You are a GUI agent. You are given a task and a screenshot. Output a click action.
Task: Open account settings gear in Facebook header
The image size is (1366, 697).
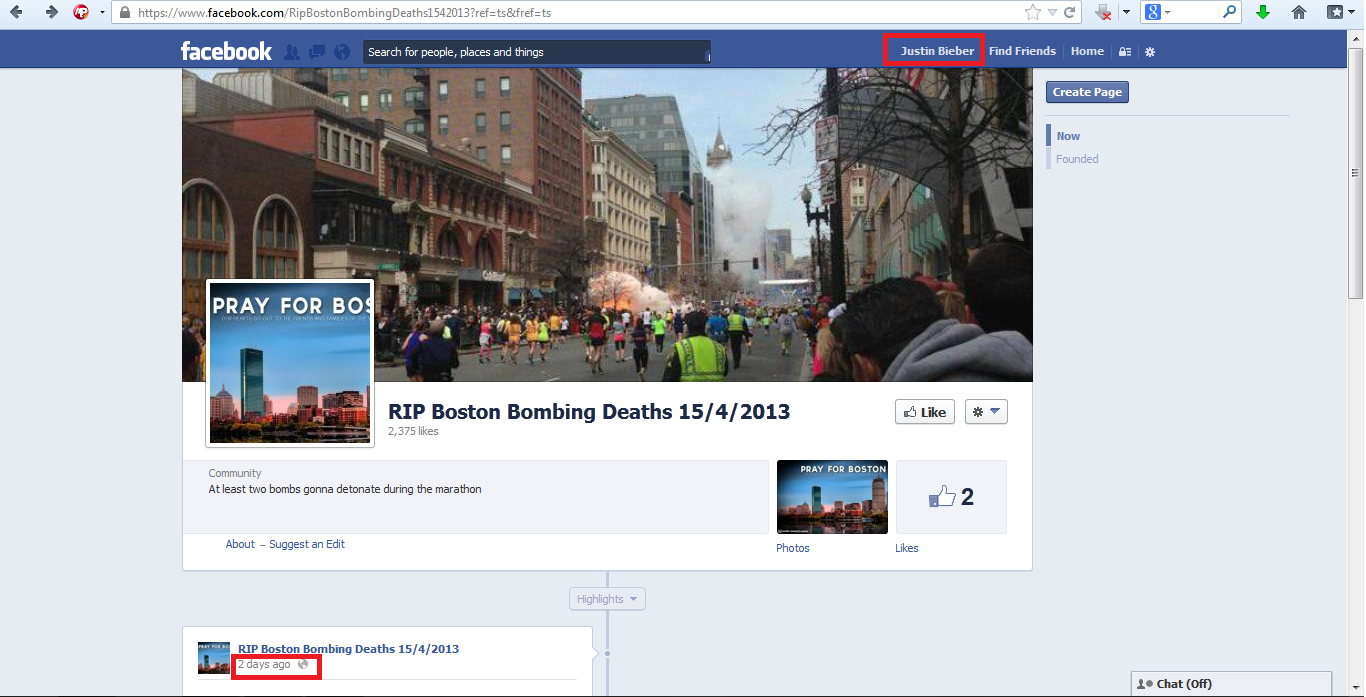pyautogui.click(x=1150, y=52)
